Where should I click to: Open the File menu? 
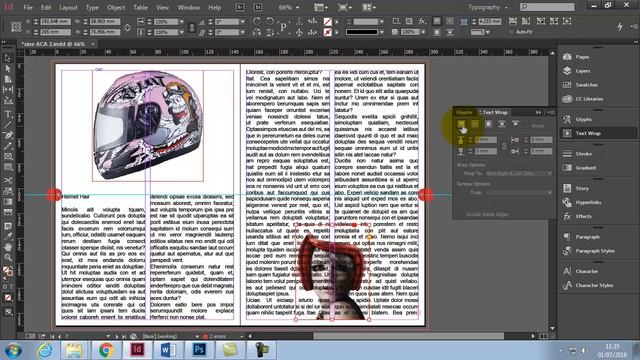28,7
